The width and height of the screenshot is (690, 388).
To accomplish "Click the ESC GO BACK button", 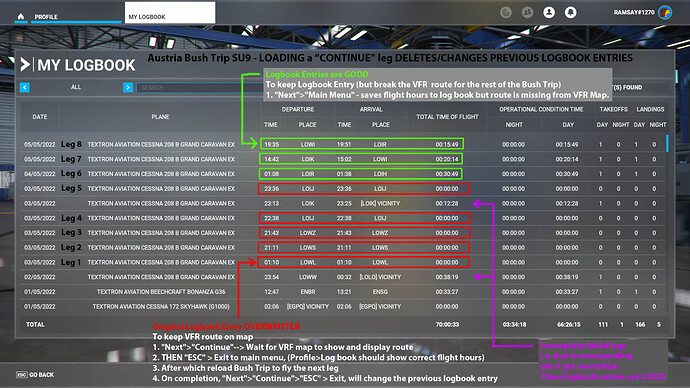I will tap(35, 375).
